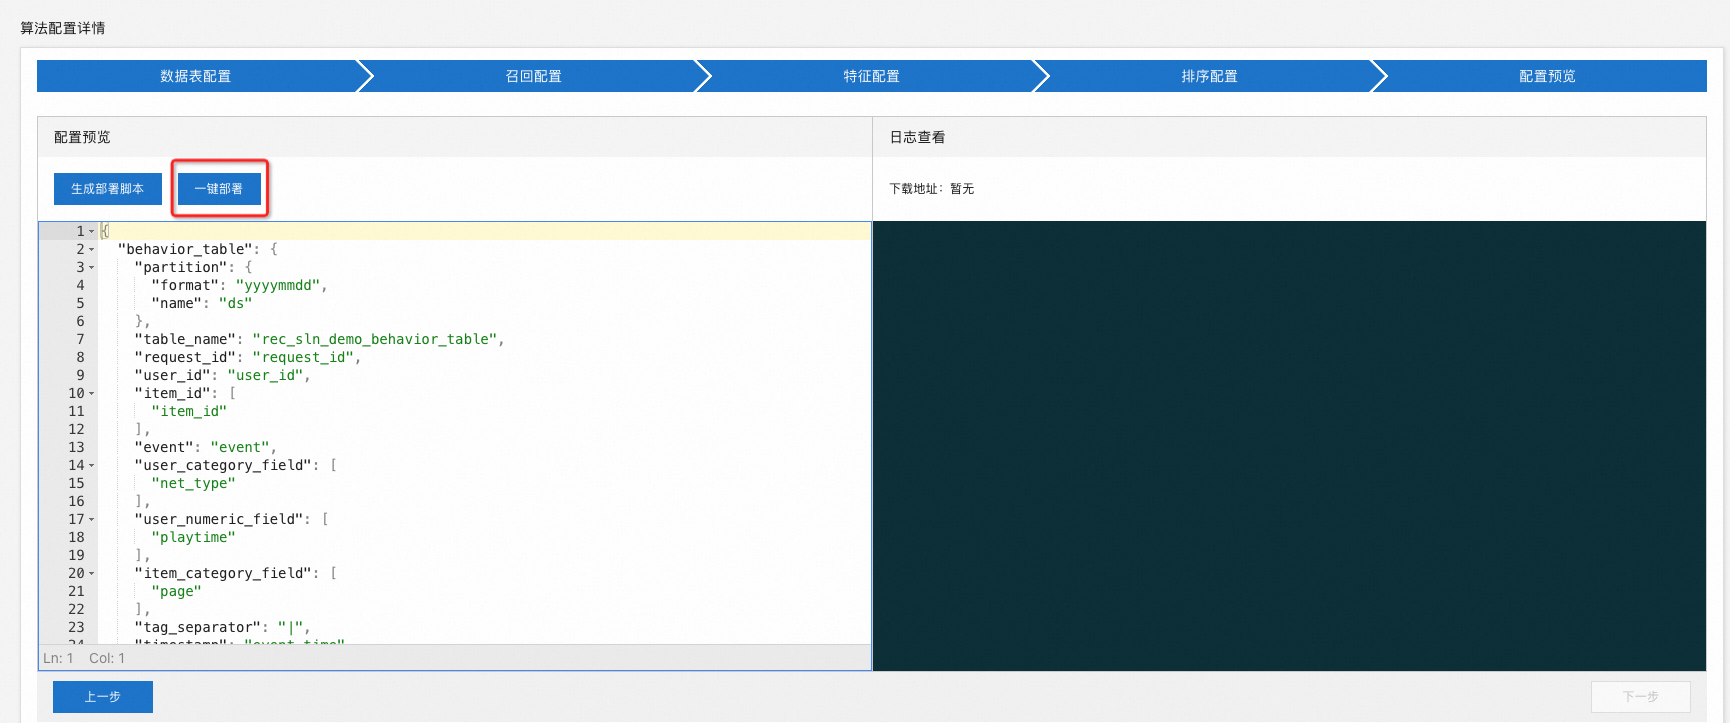
Task: Click the 下一步 button
Action: [1640, 697]
